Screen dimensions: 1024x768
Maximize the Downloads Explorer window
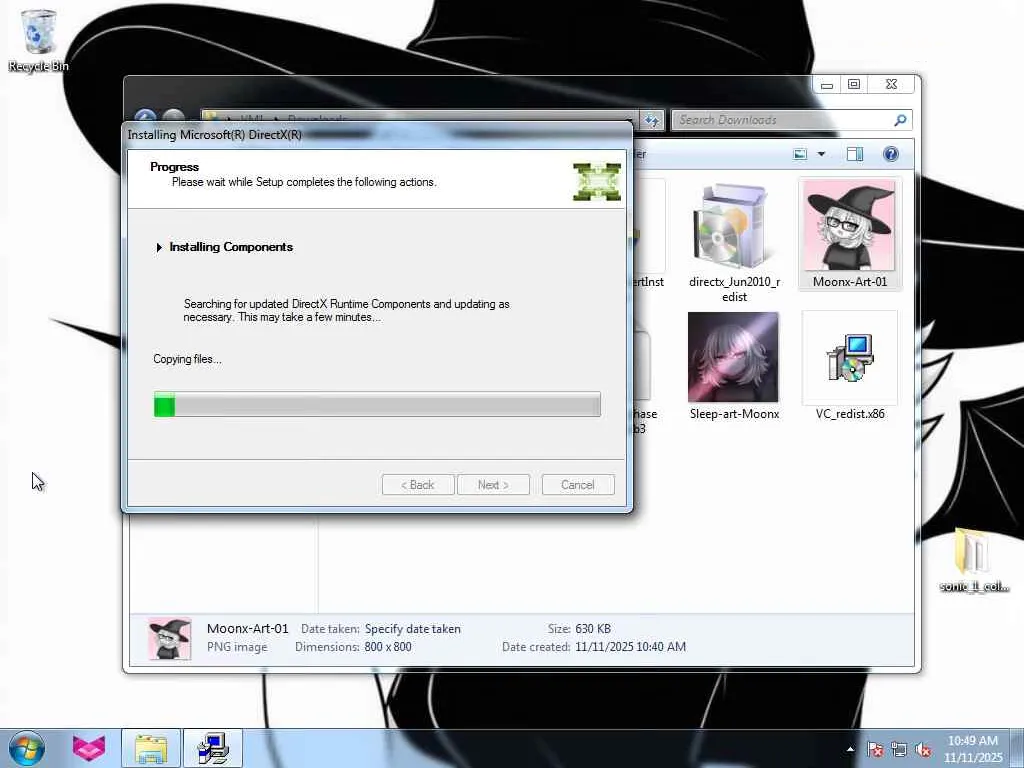click(x=854, y=84)
